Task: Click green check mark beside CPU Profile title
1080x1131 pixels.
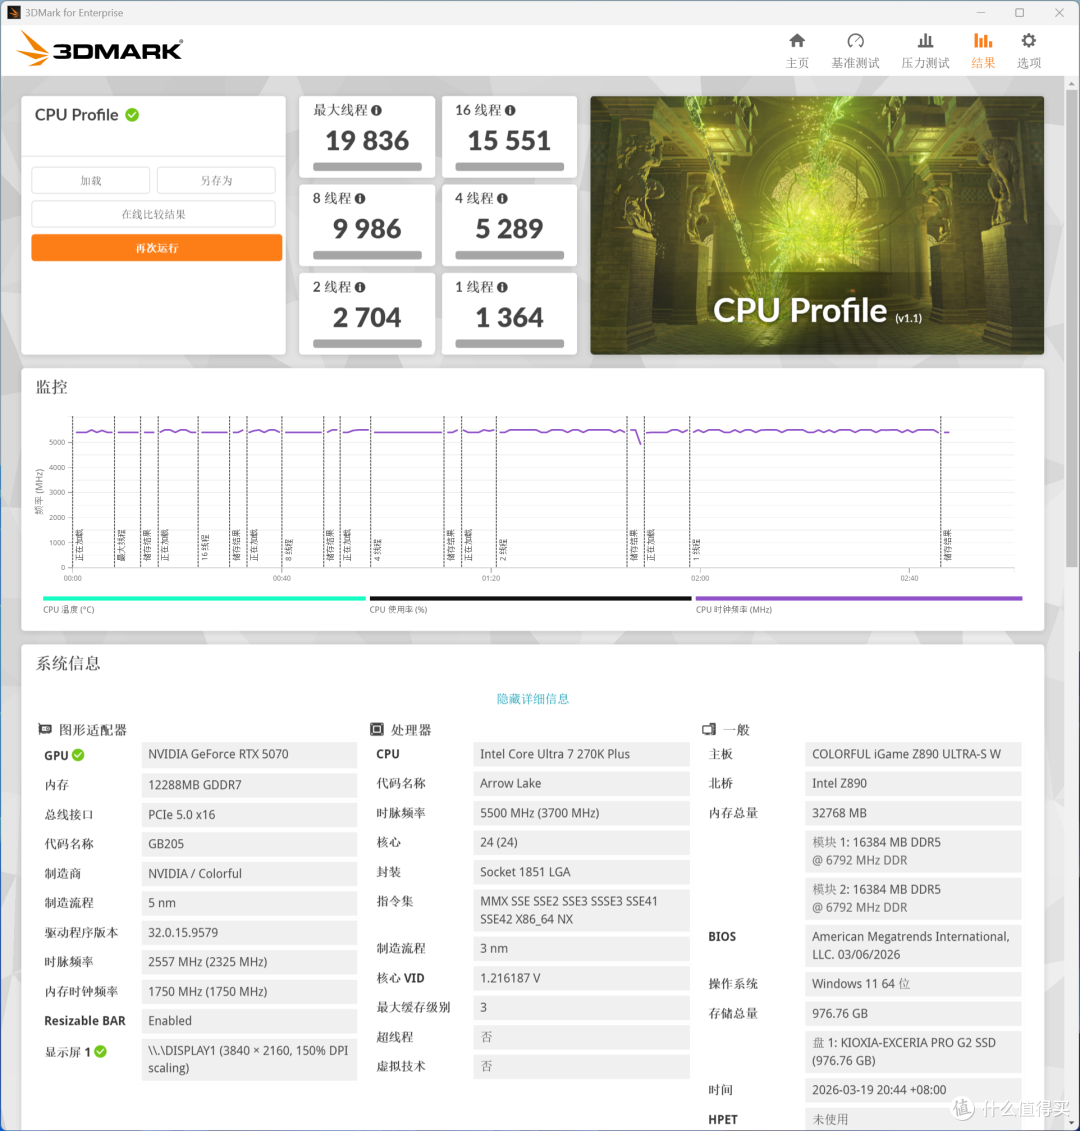Action: click(132, 115)
